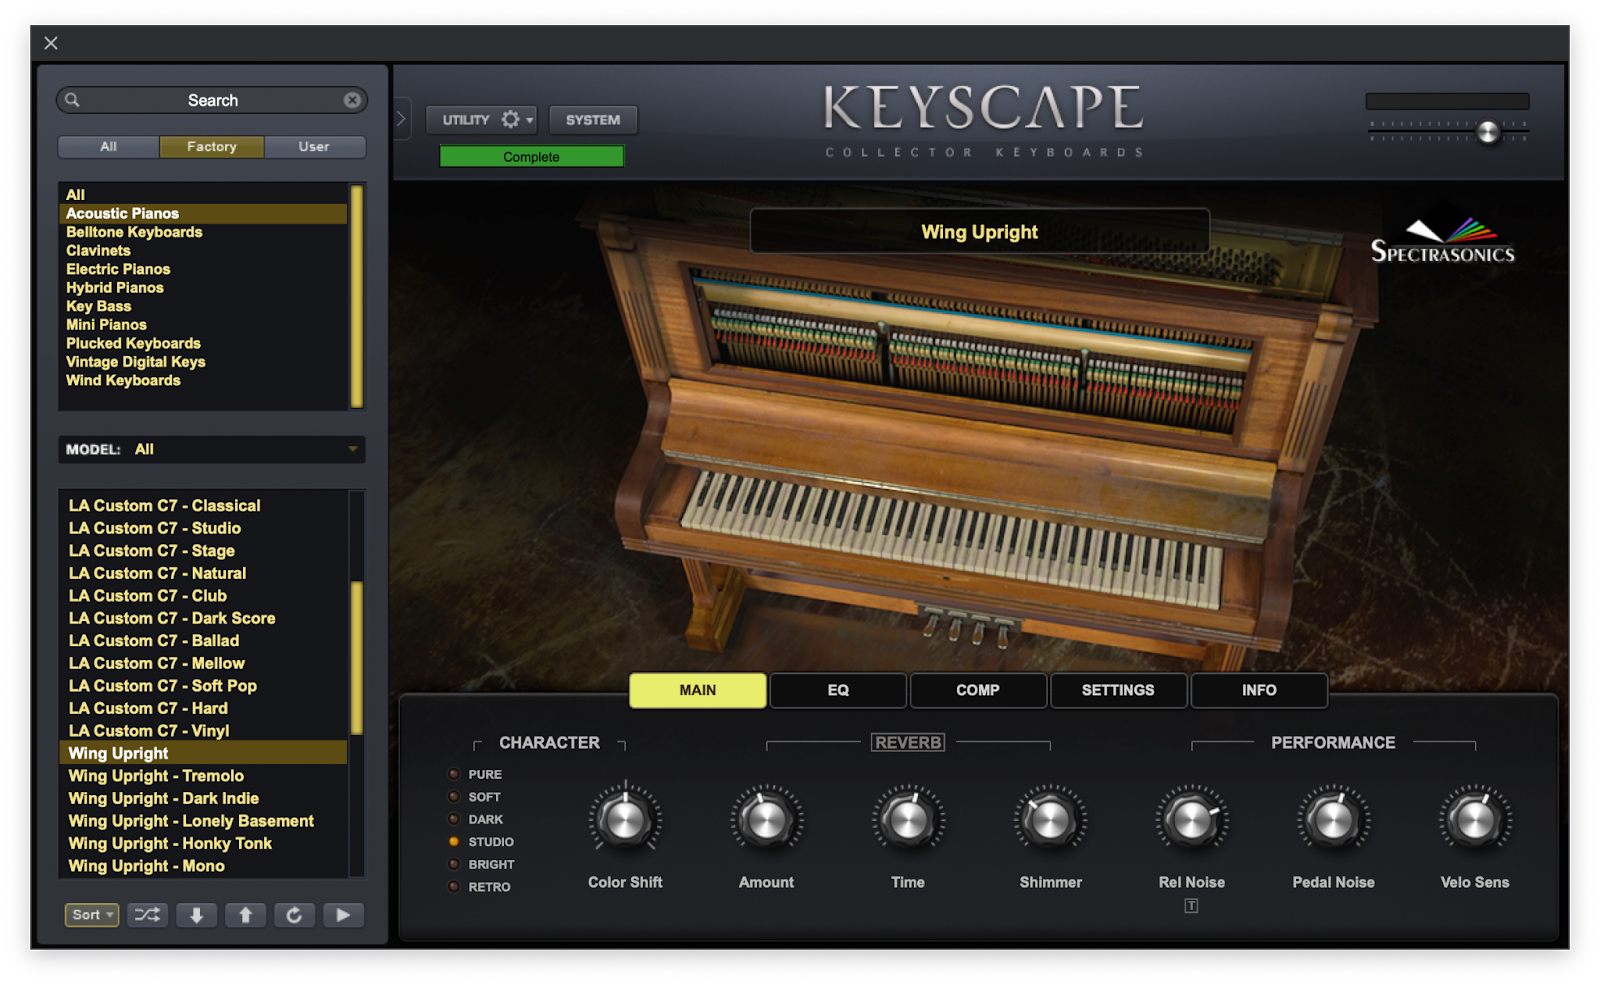The width and height of the screenshot is (1600, 985).
Task: Open the Sort dropdown
Action: [92, 915]
